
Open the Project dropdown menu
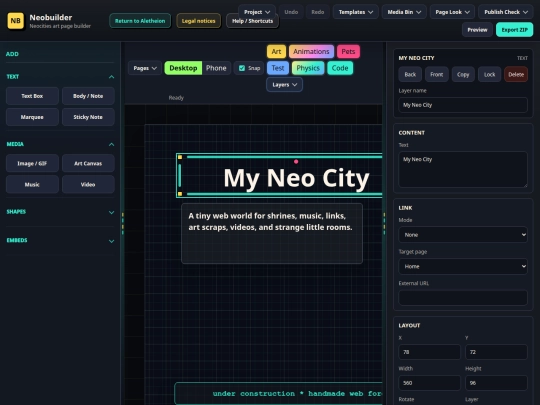(x=257, y=12)
